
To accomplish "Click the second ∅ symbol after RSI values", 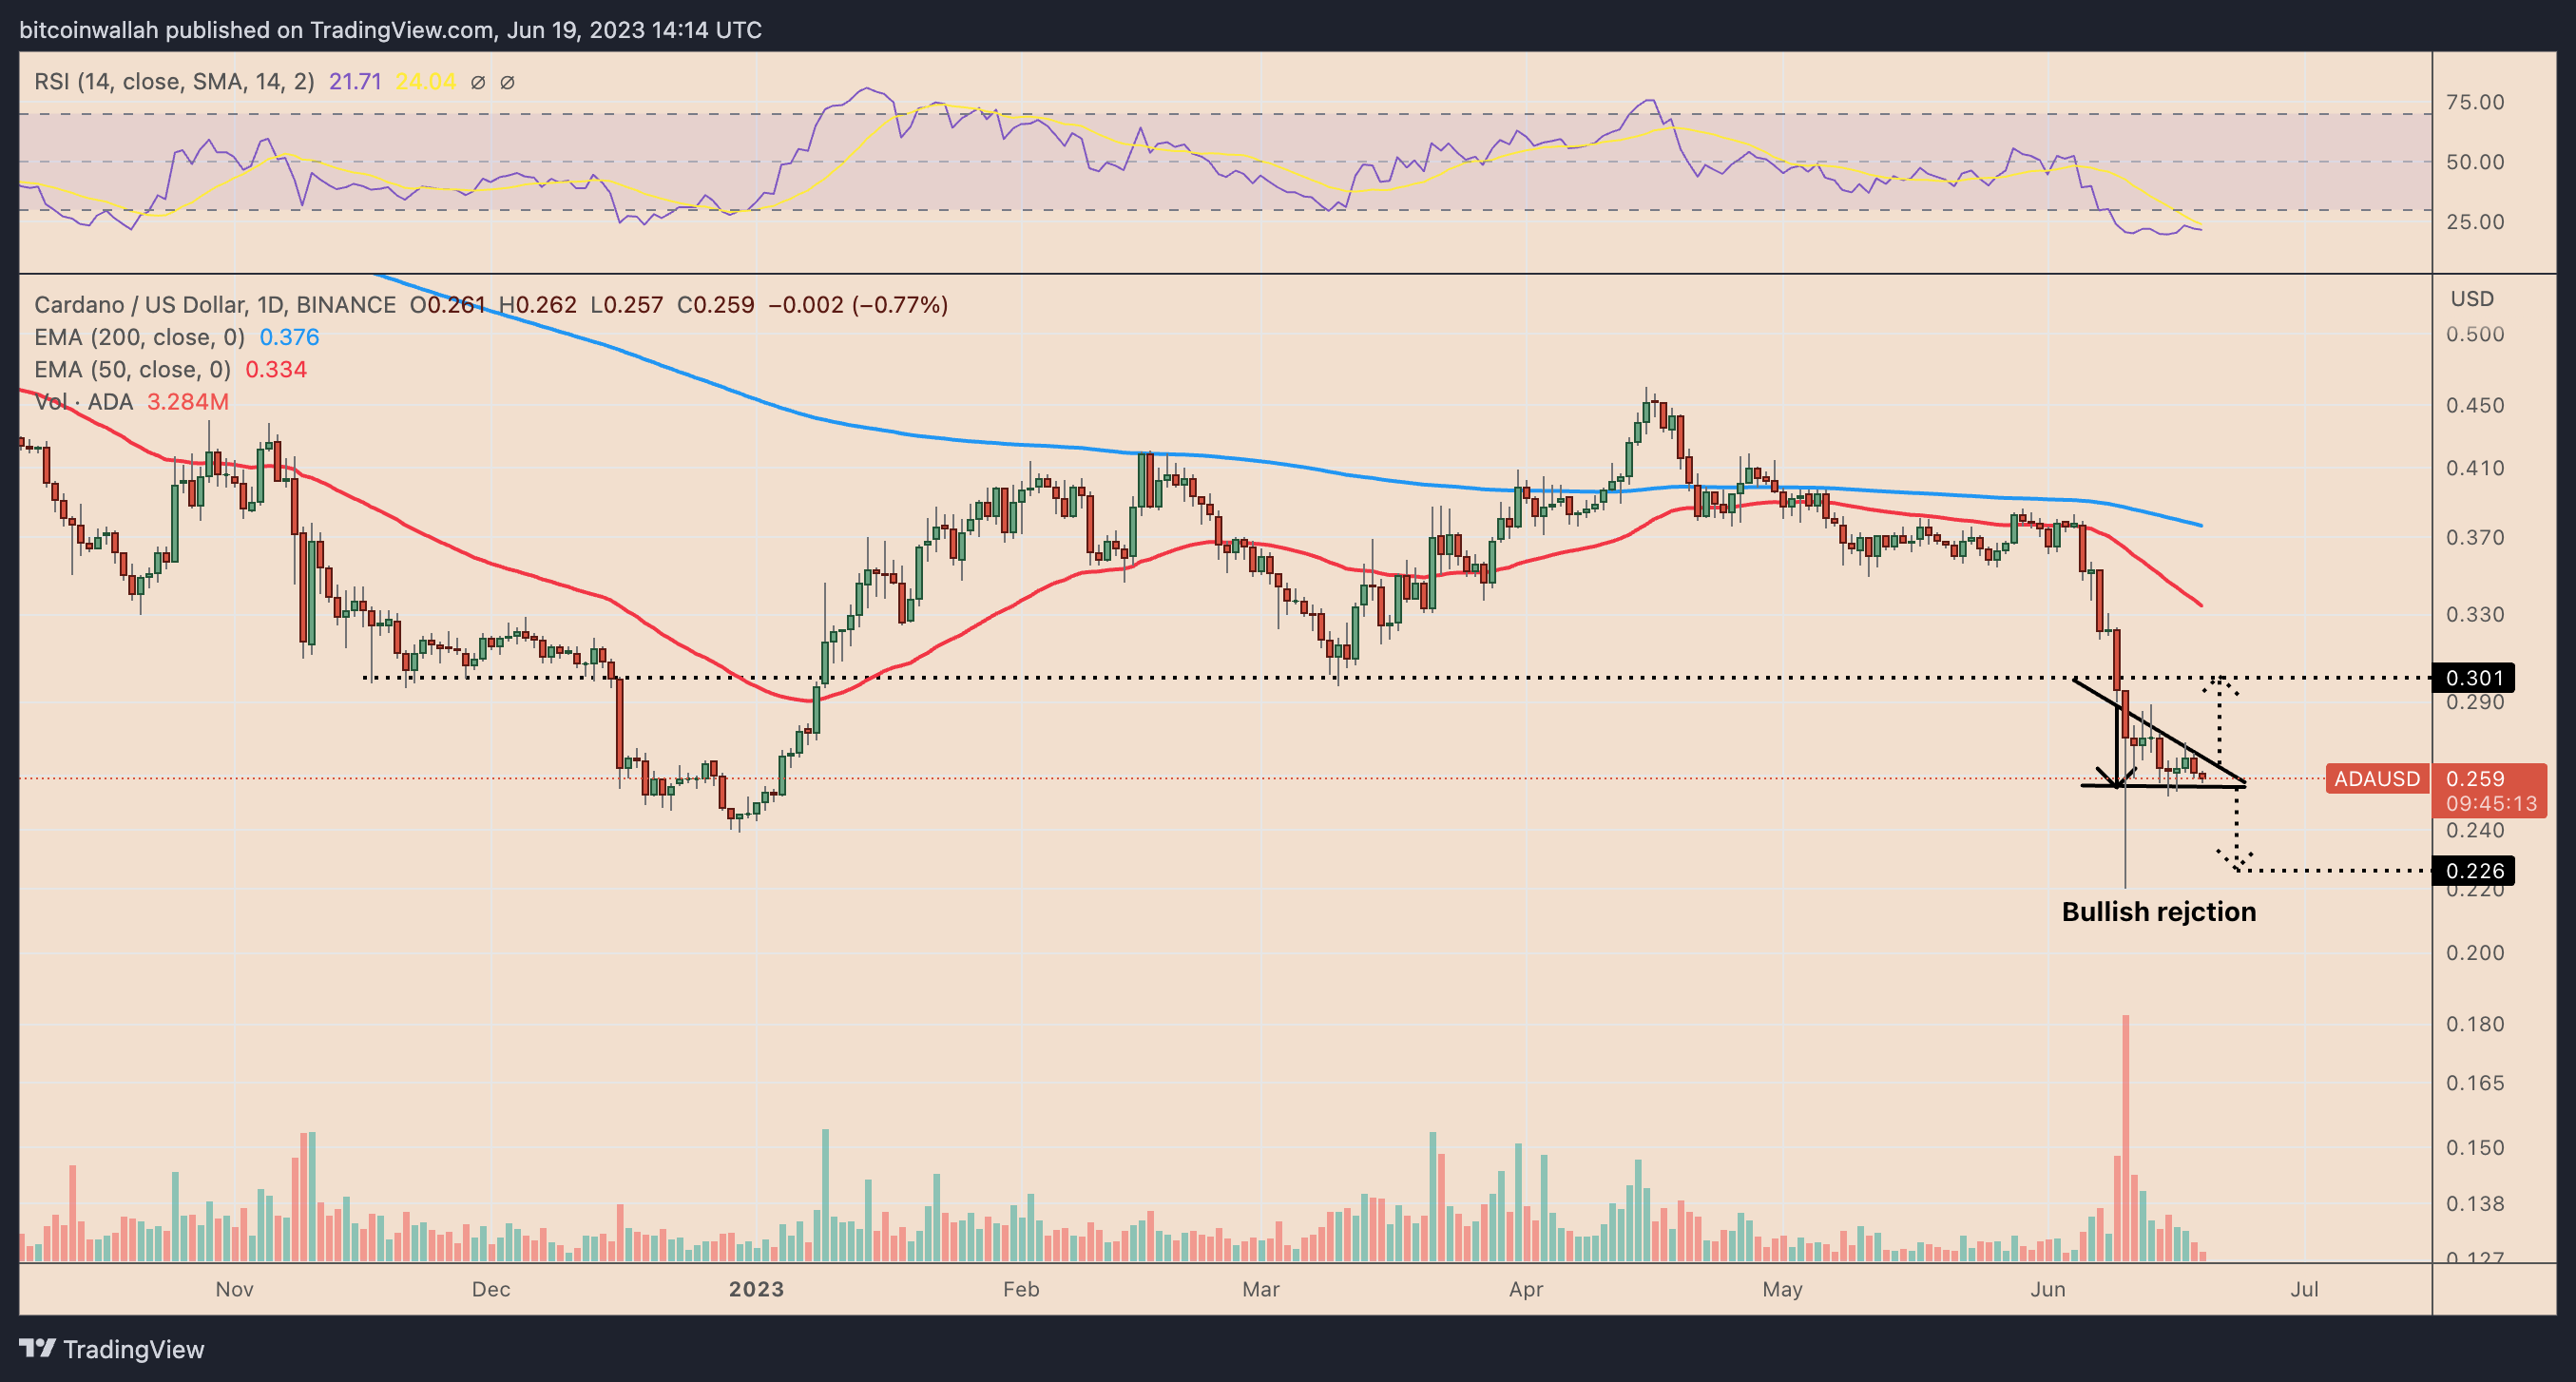I will 507,82.
